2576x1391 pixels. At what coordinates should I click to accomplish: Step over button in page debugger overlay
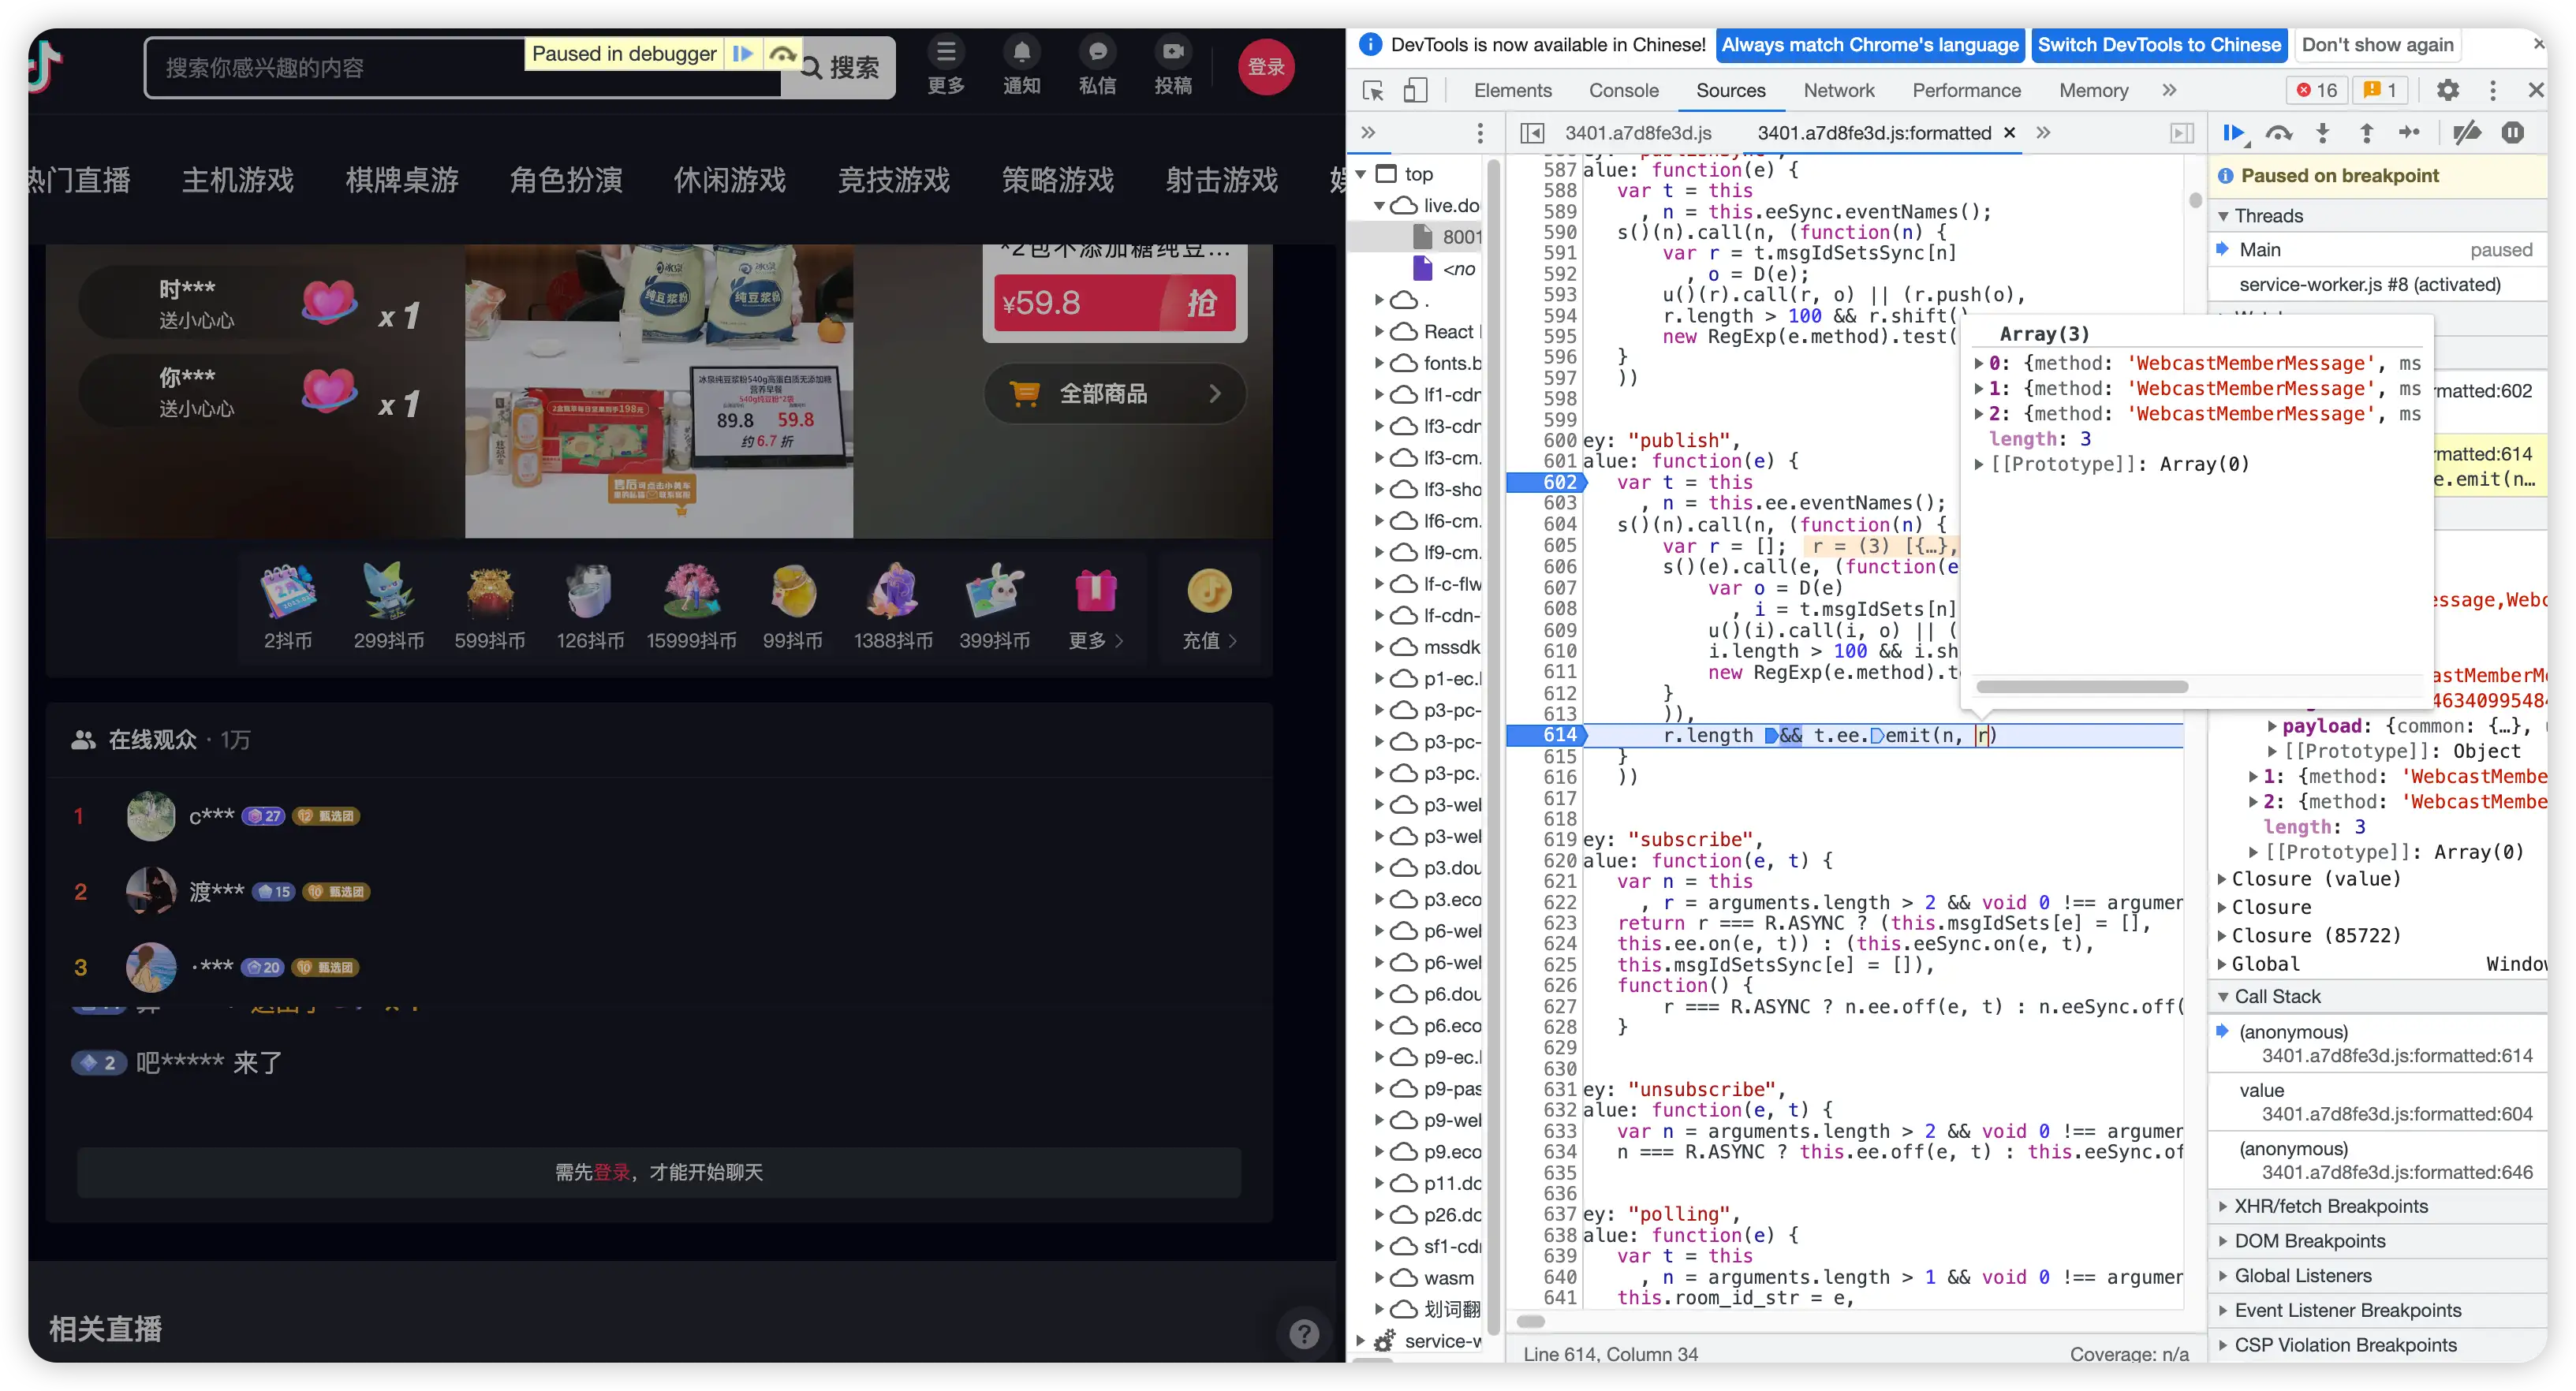pyautogui.click(x=782, y=54)
